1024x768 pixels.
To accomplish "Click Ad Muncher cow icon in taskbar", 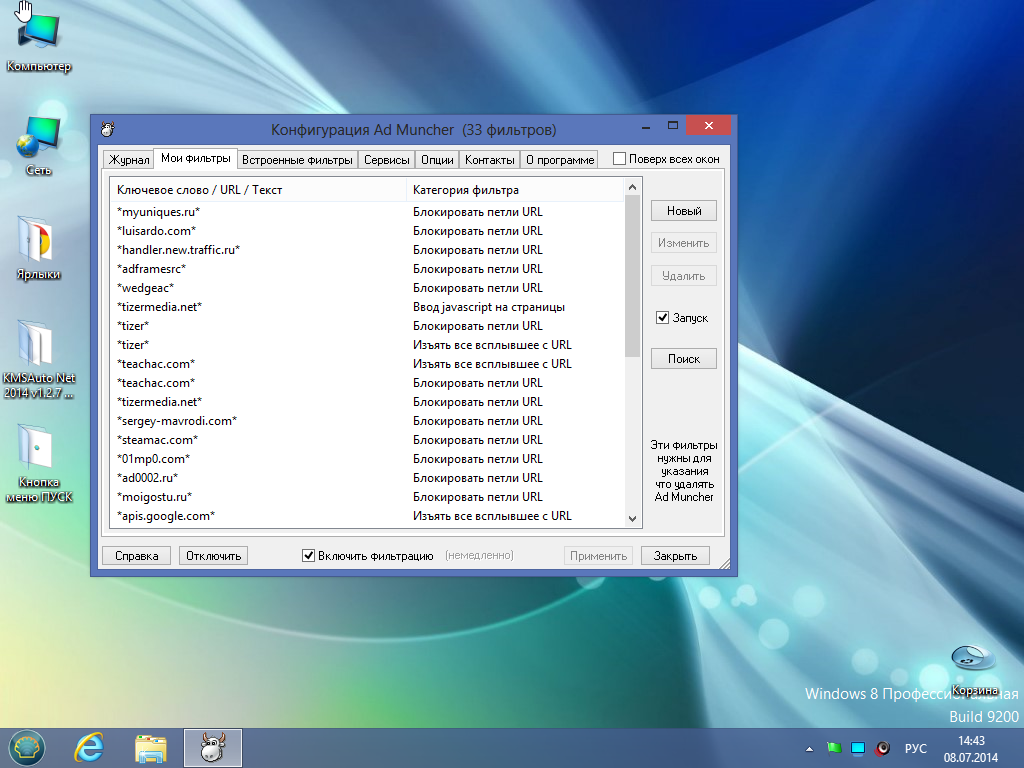I will 213,748.
